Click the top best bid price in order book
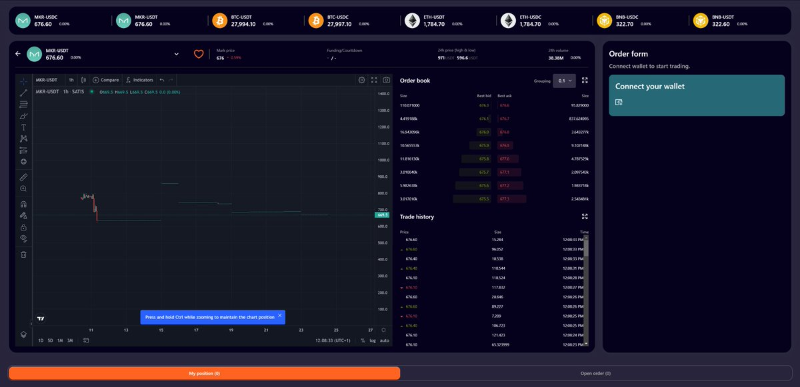800x387 pixels. pos(484,106)
